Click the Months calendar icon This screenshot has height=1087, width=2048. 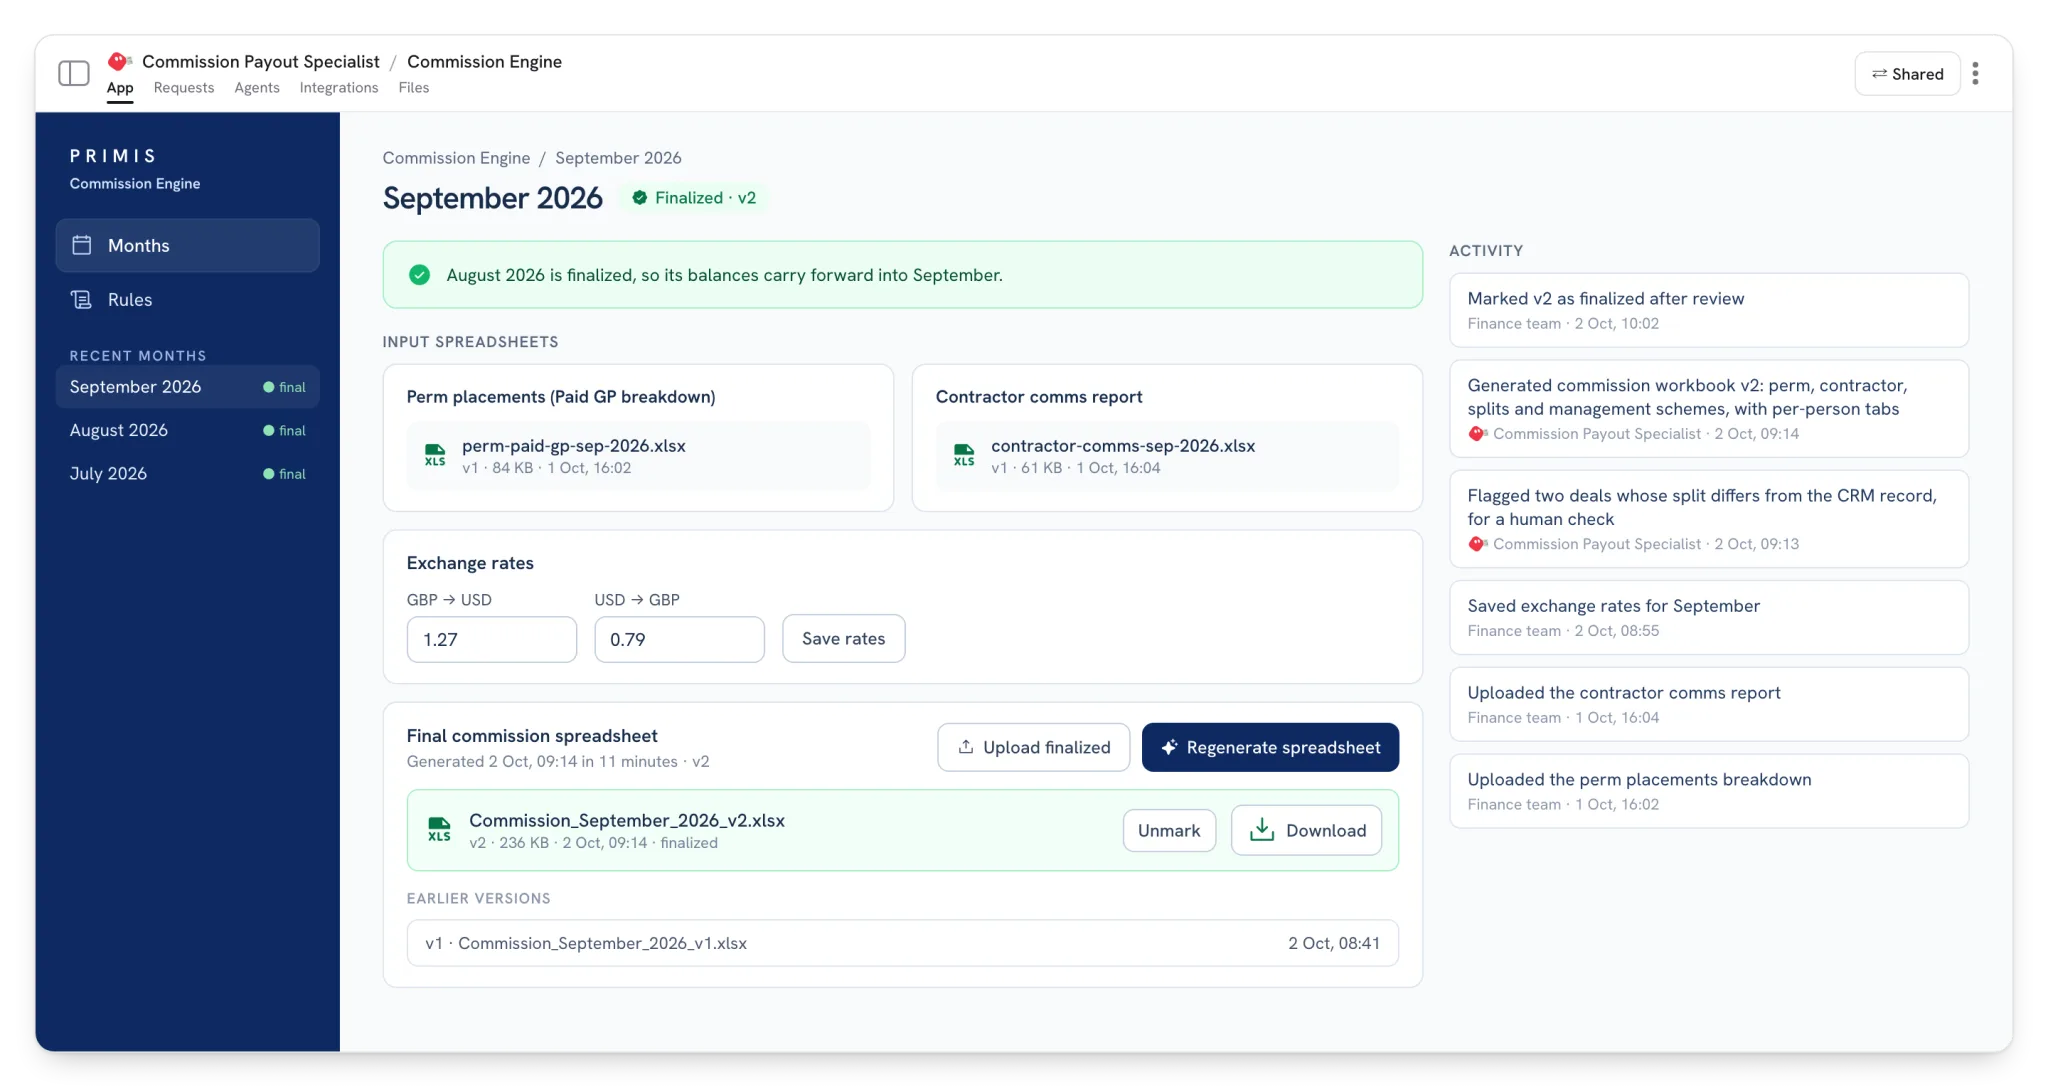[x=82, y=245]
